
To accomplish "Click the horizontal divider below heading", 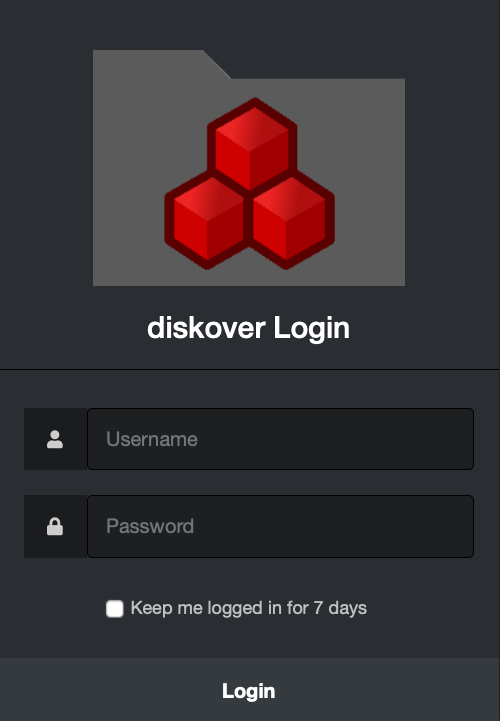I will click(250, 369).
